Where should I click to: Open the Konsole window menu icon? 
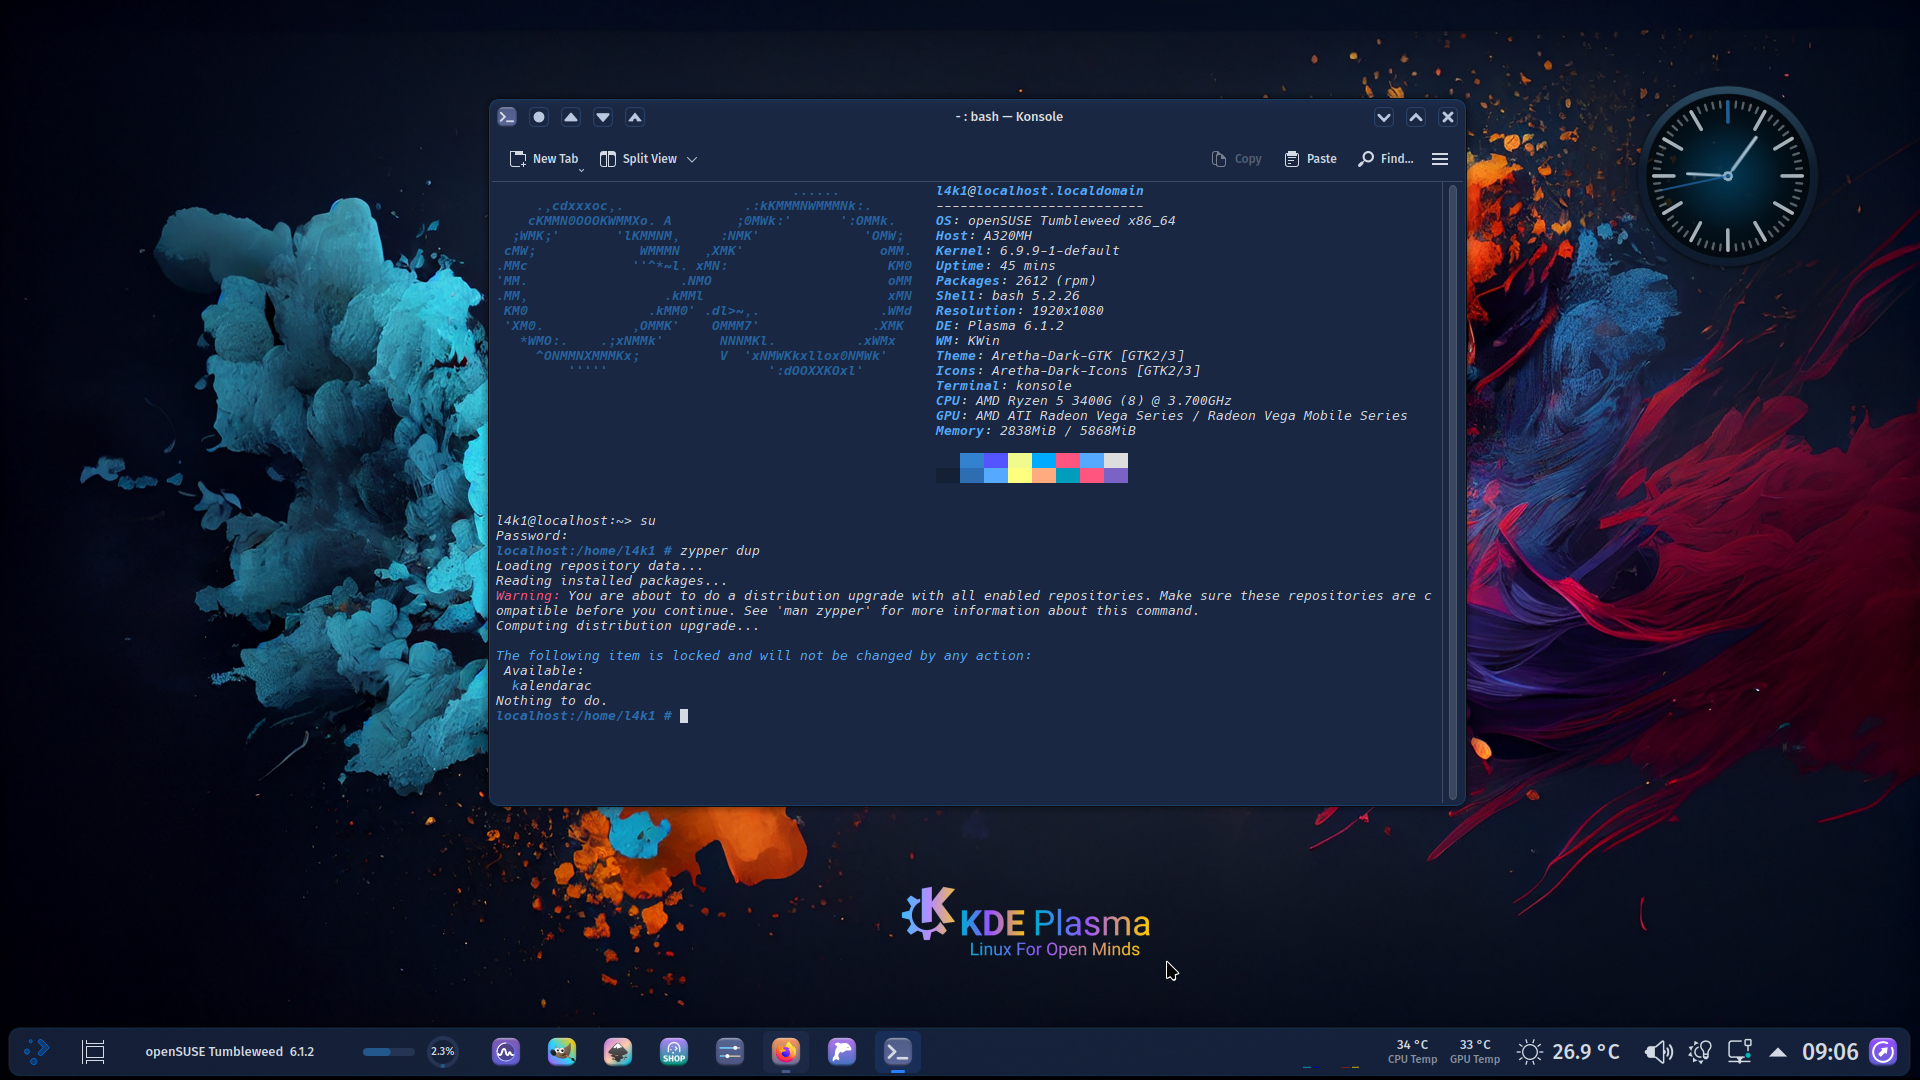click(x=507, y=117)
